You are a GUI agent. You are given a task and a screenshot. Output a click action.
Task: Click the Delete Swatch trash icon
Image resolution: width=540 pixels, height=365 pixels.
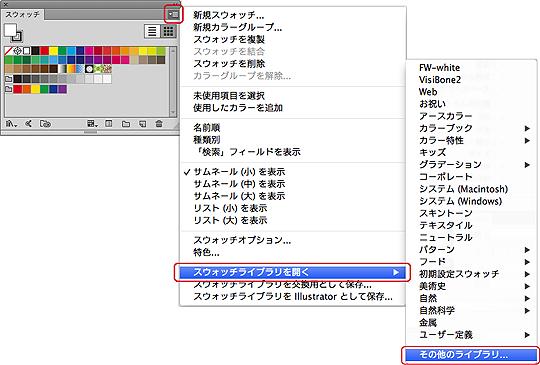click(159, 124)
